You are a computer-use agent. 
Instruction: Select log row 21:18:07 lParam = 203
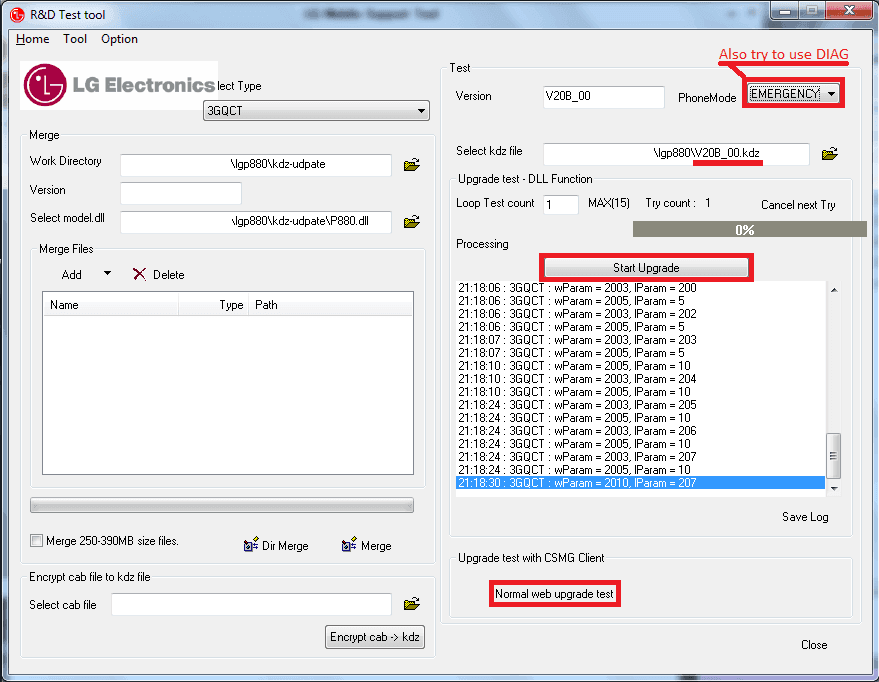[640, 340]
